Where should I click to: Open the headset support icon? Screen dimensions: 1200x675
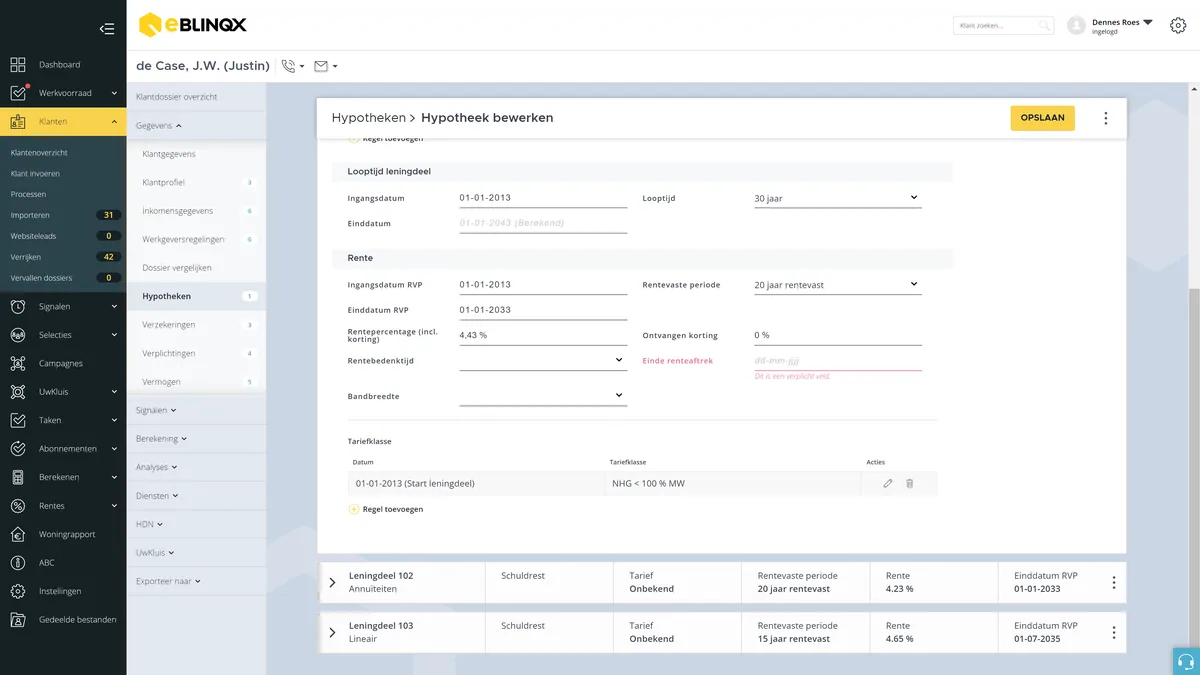coord(1186,662)
